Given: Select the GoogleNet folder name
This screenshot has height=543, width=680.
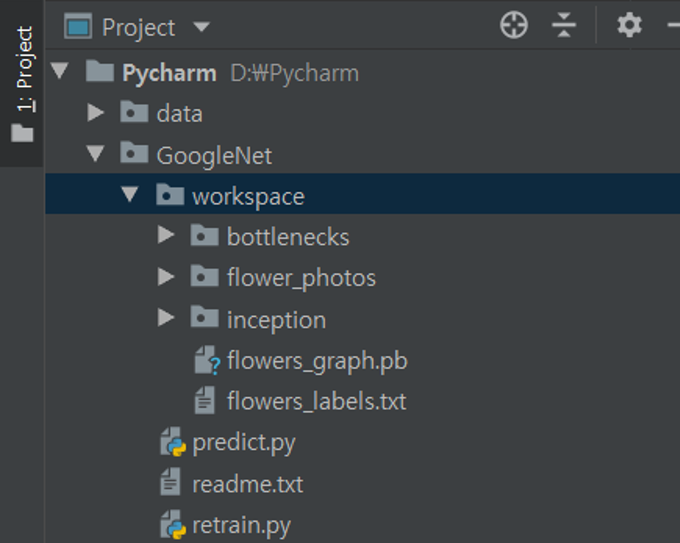Looking at the screenshot, I should click(x=214, y=156).
